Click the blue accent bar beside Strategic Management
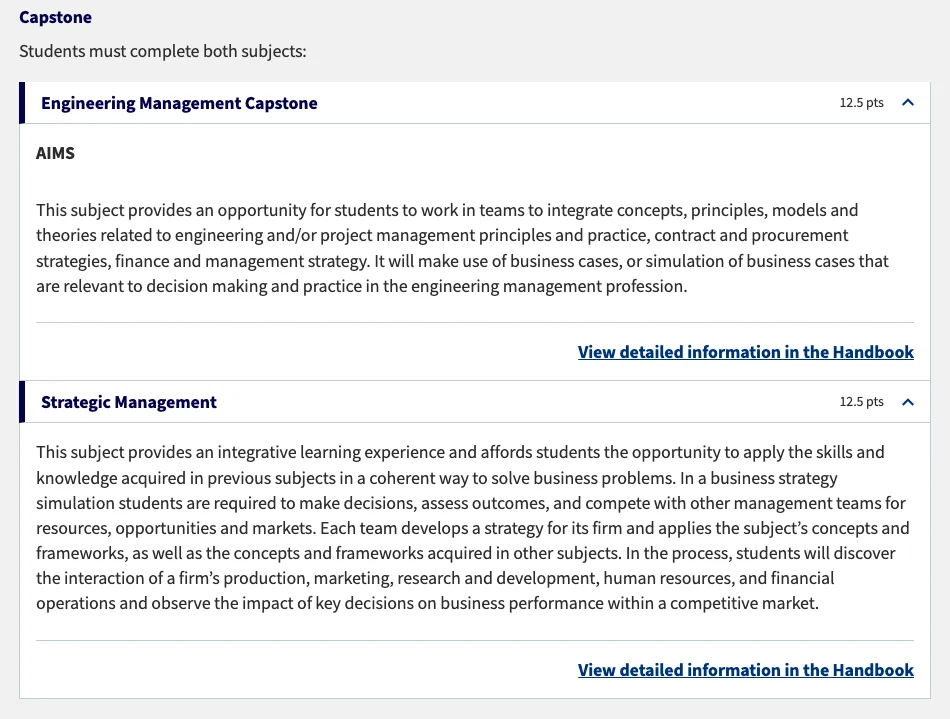The height and width of the screenshot is (719, 950). click(x=21, y=402)
